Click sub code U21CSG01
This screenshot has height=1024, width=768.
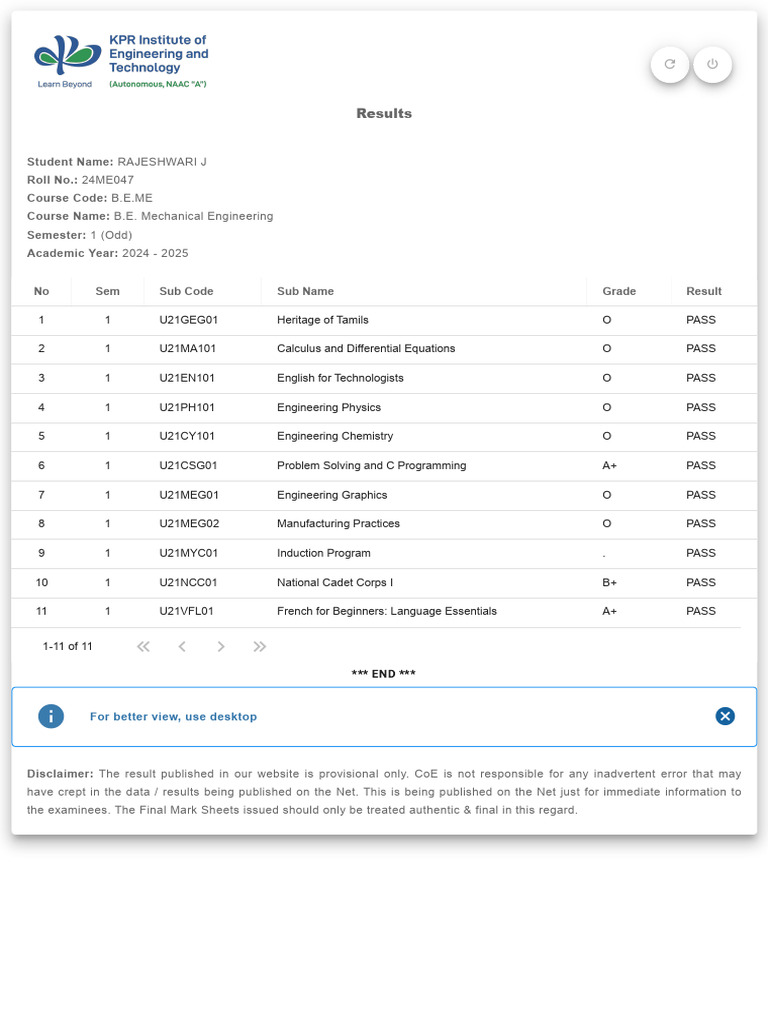coord(188,466)
